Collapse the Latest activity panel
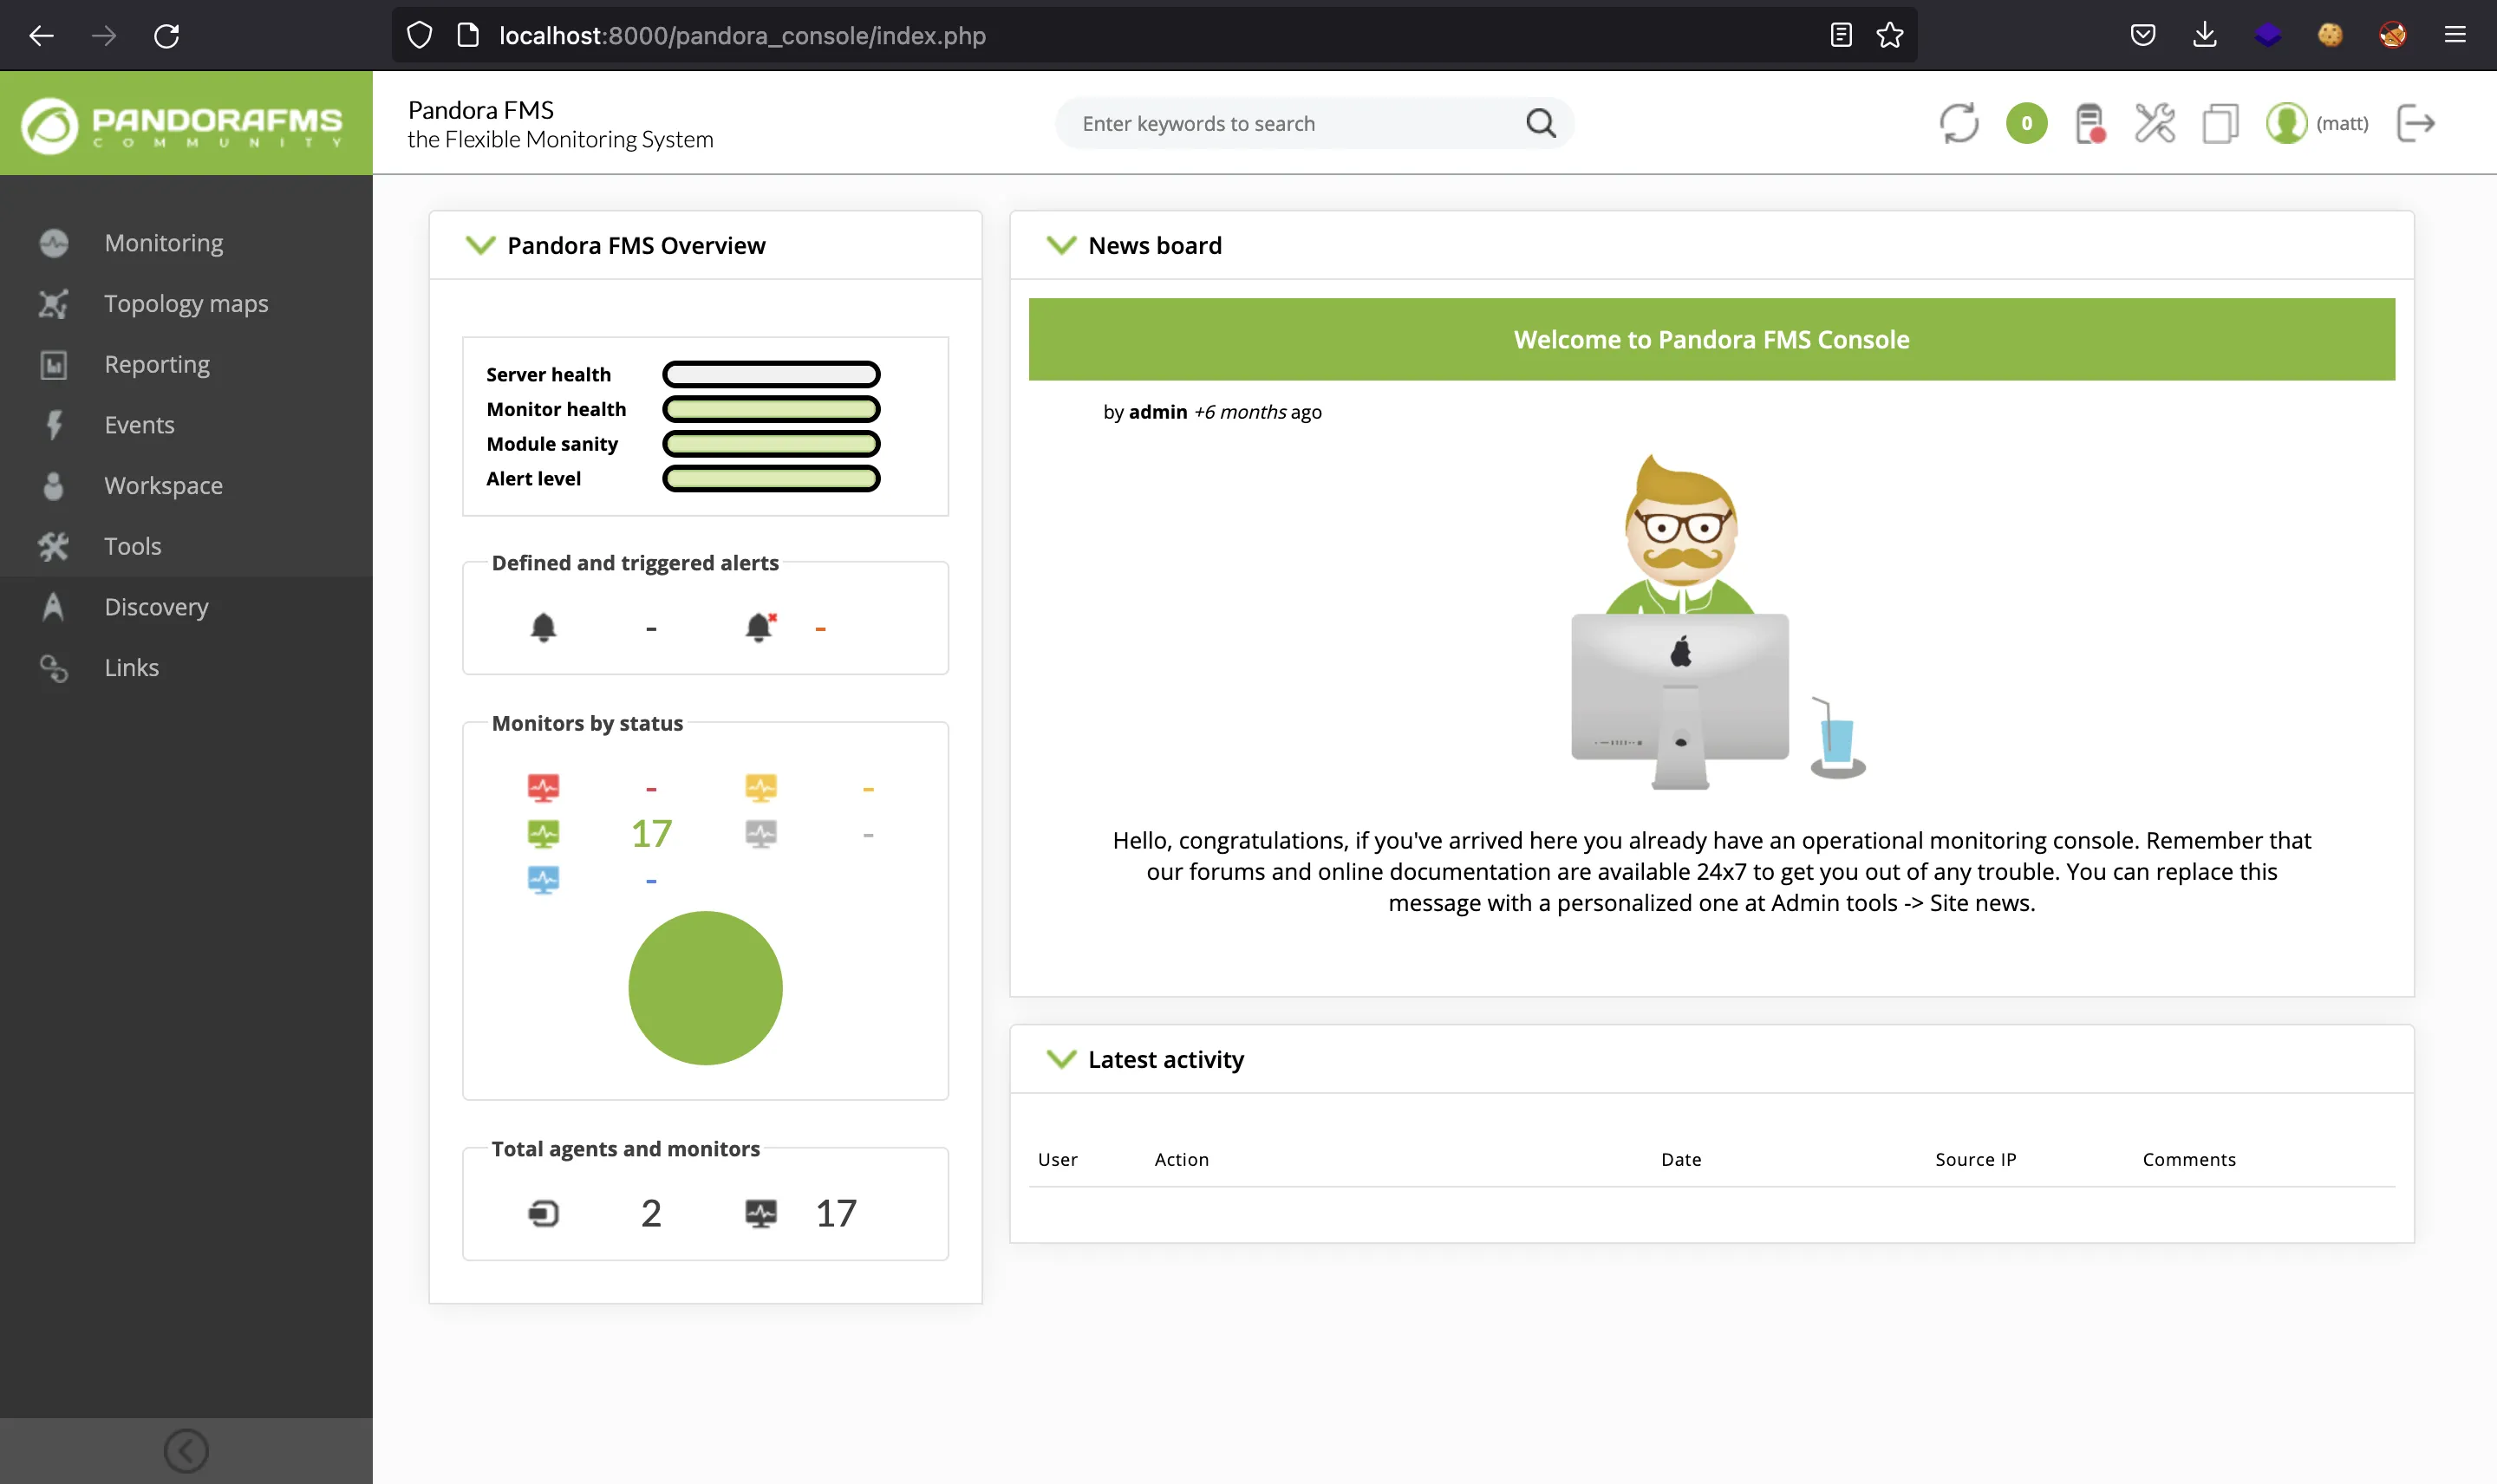 coord(1060,1059)
